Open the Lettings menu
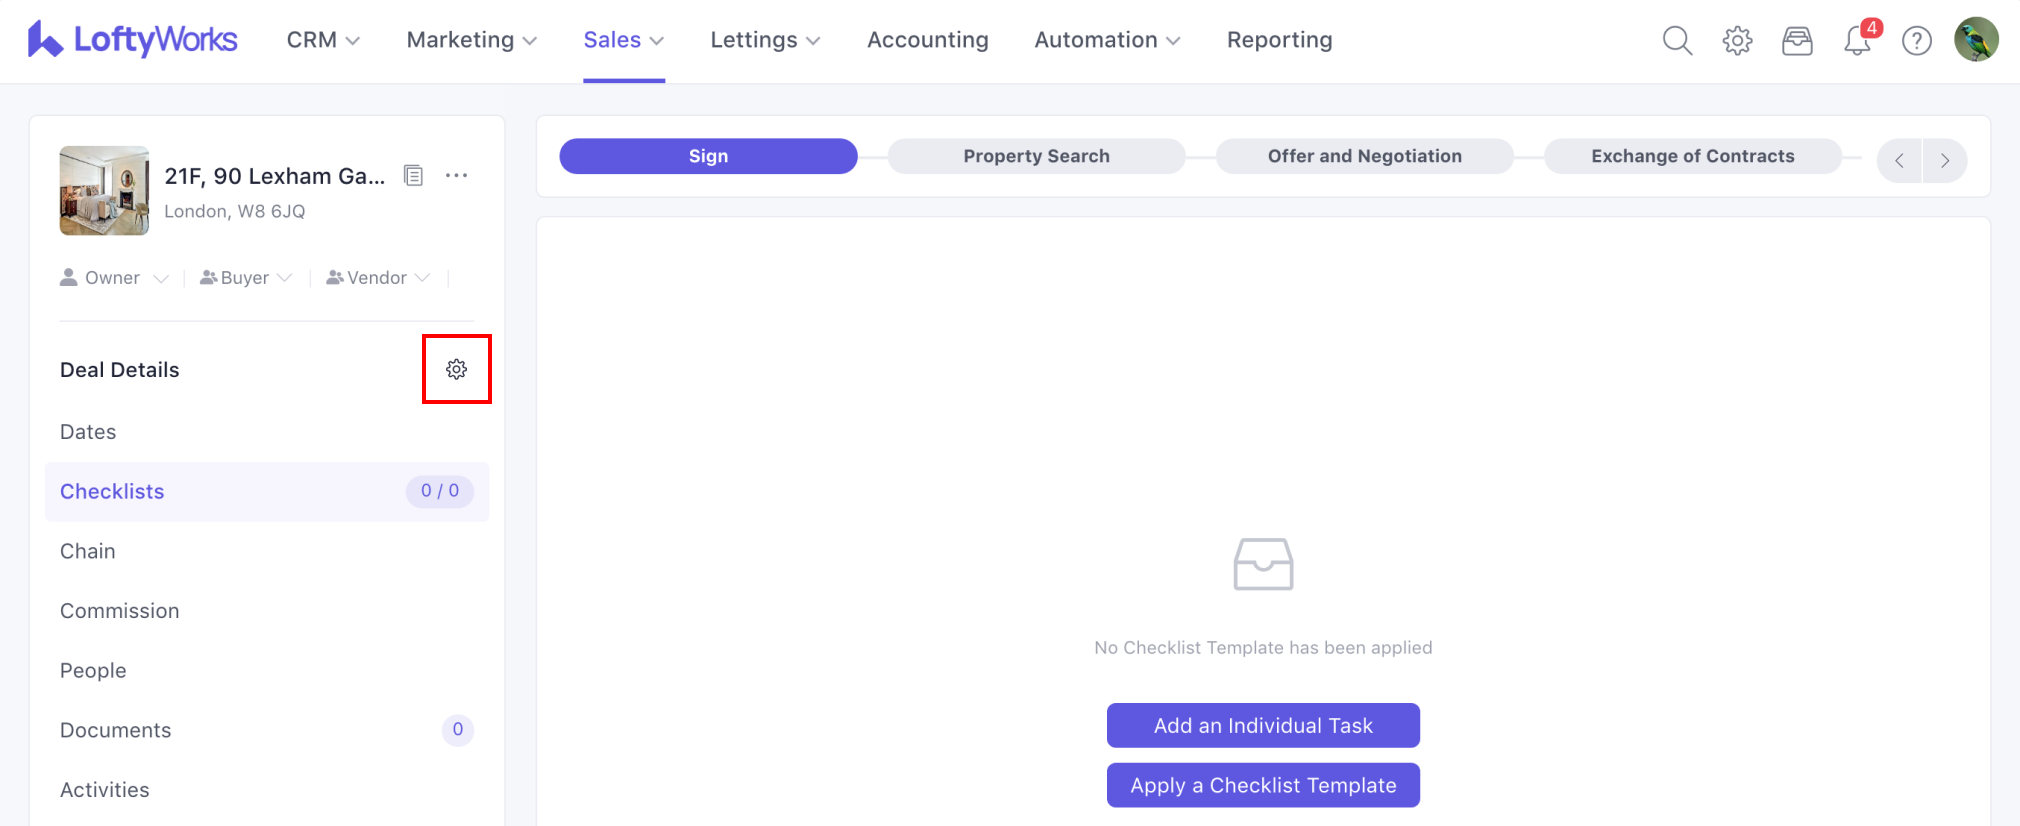Image resolution: width=2020 pixels, height=826 pixels. (x=765, y=40)
